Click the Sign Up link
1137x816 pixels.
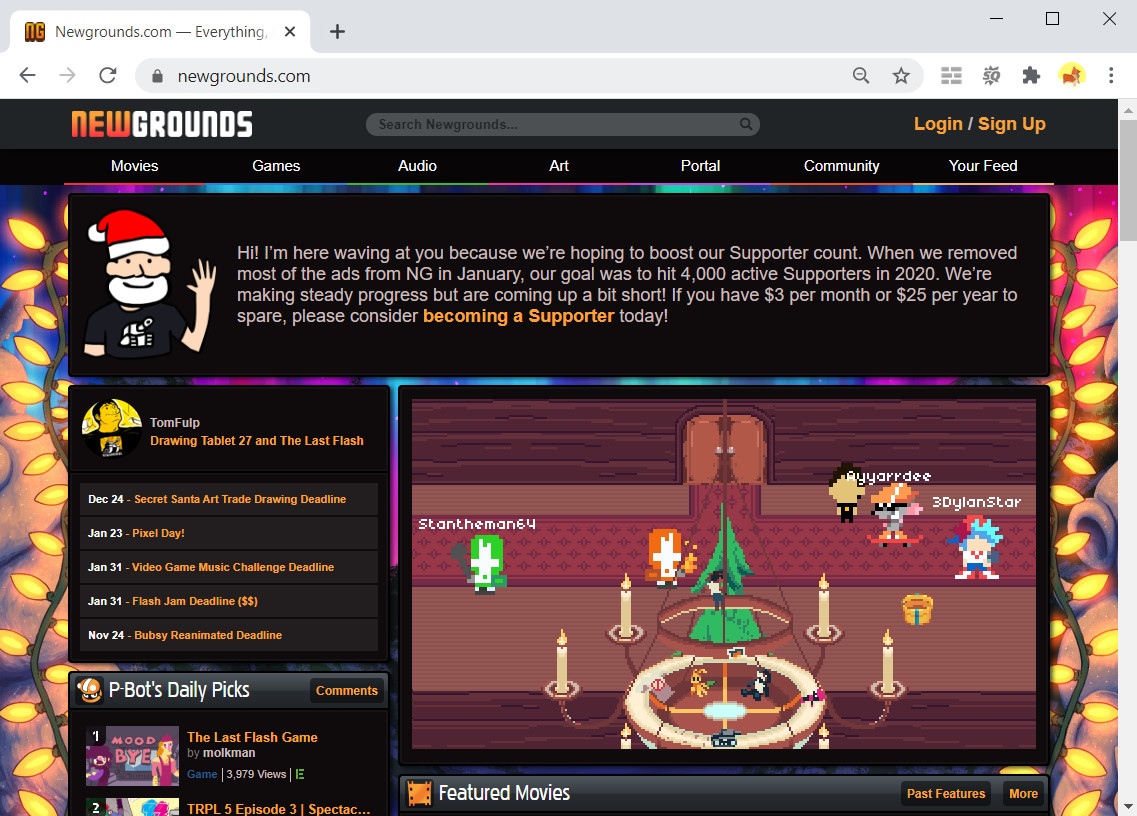coord(1012,124)
